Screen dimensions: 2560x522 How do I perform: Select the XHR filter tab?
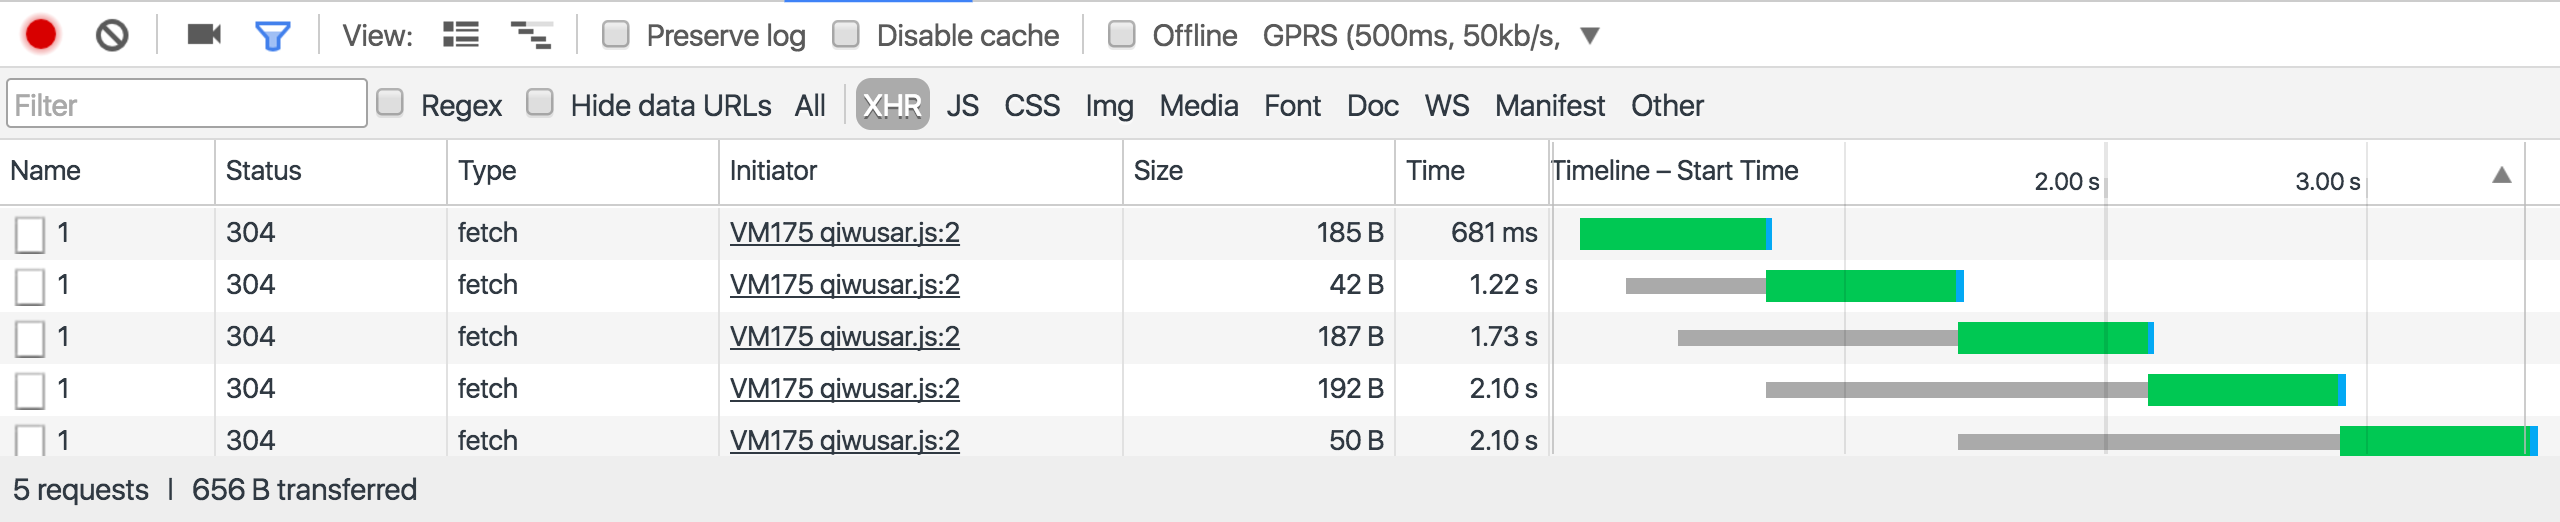tap(892, 105)
